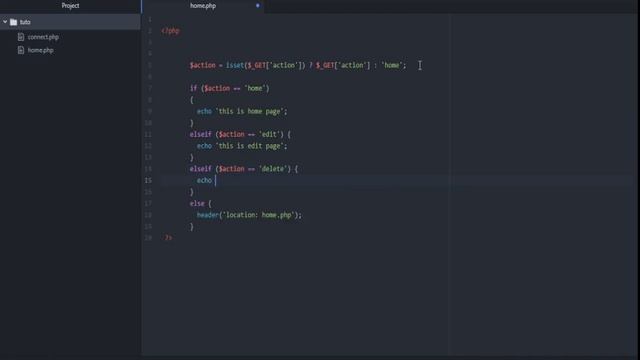The image size is (640, 360).
Task: Click the modified dot on home.php tab
Action: [258, 6]
